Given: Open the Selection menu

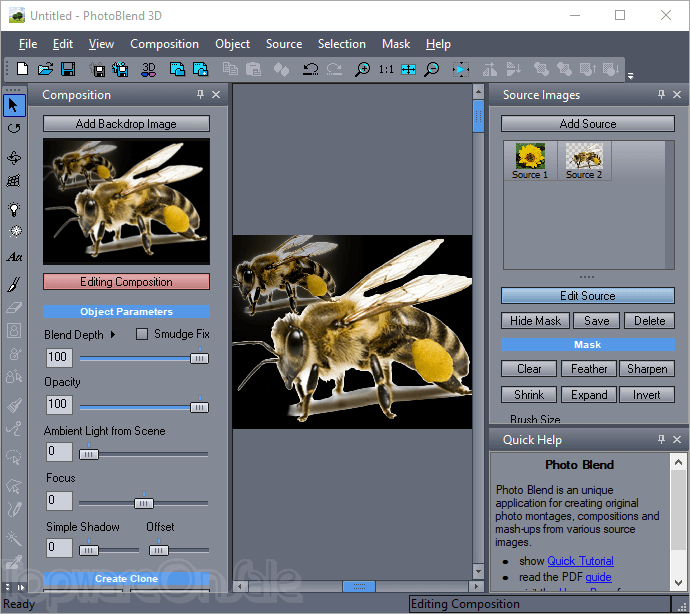Looking at the screenshot, I should pos(342,44).
